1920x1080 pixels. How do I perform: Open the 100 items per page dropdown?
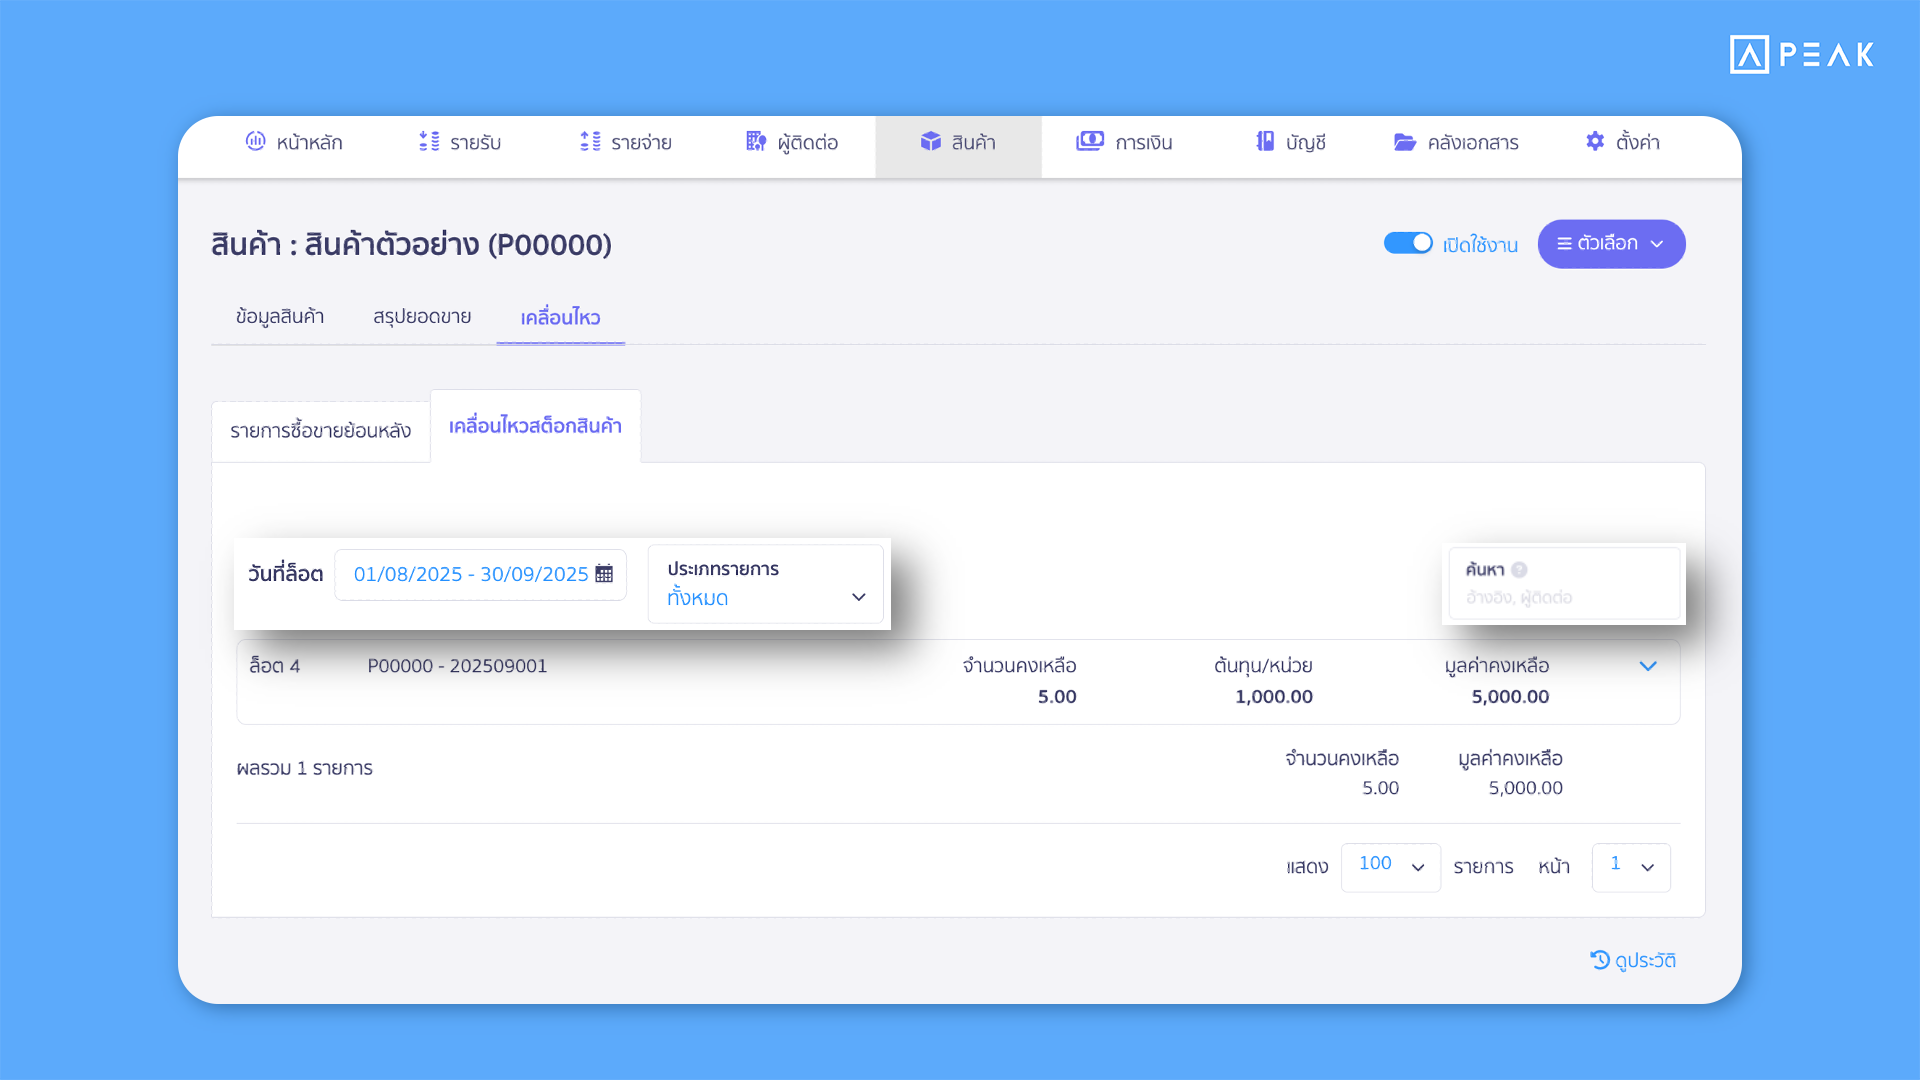pyautogui.click(x=1390, y=866)
